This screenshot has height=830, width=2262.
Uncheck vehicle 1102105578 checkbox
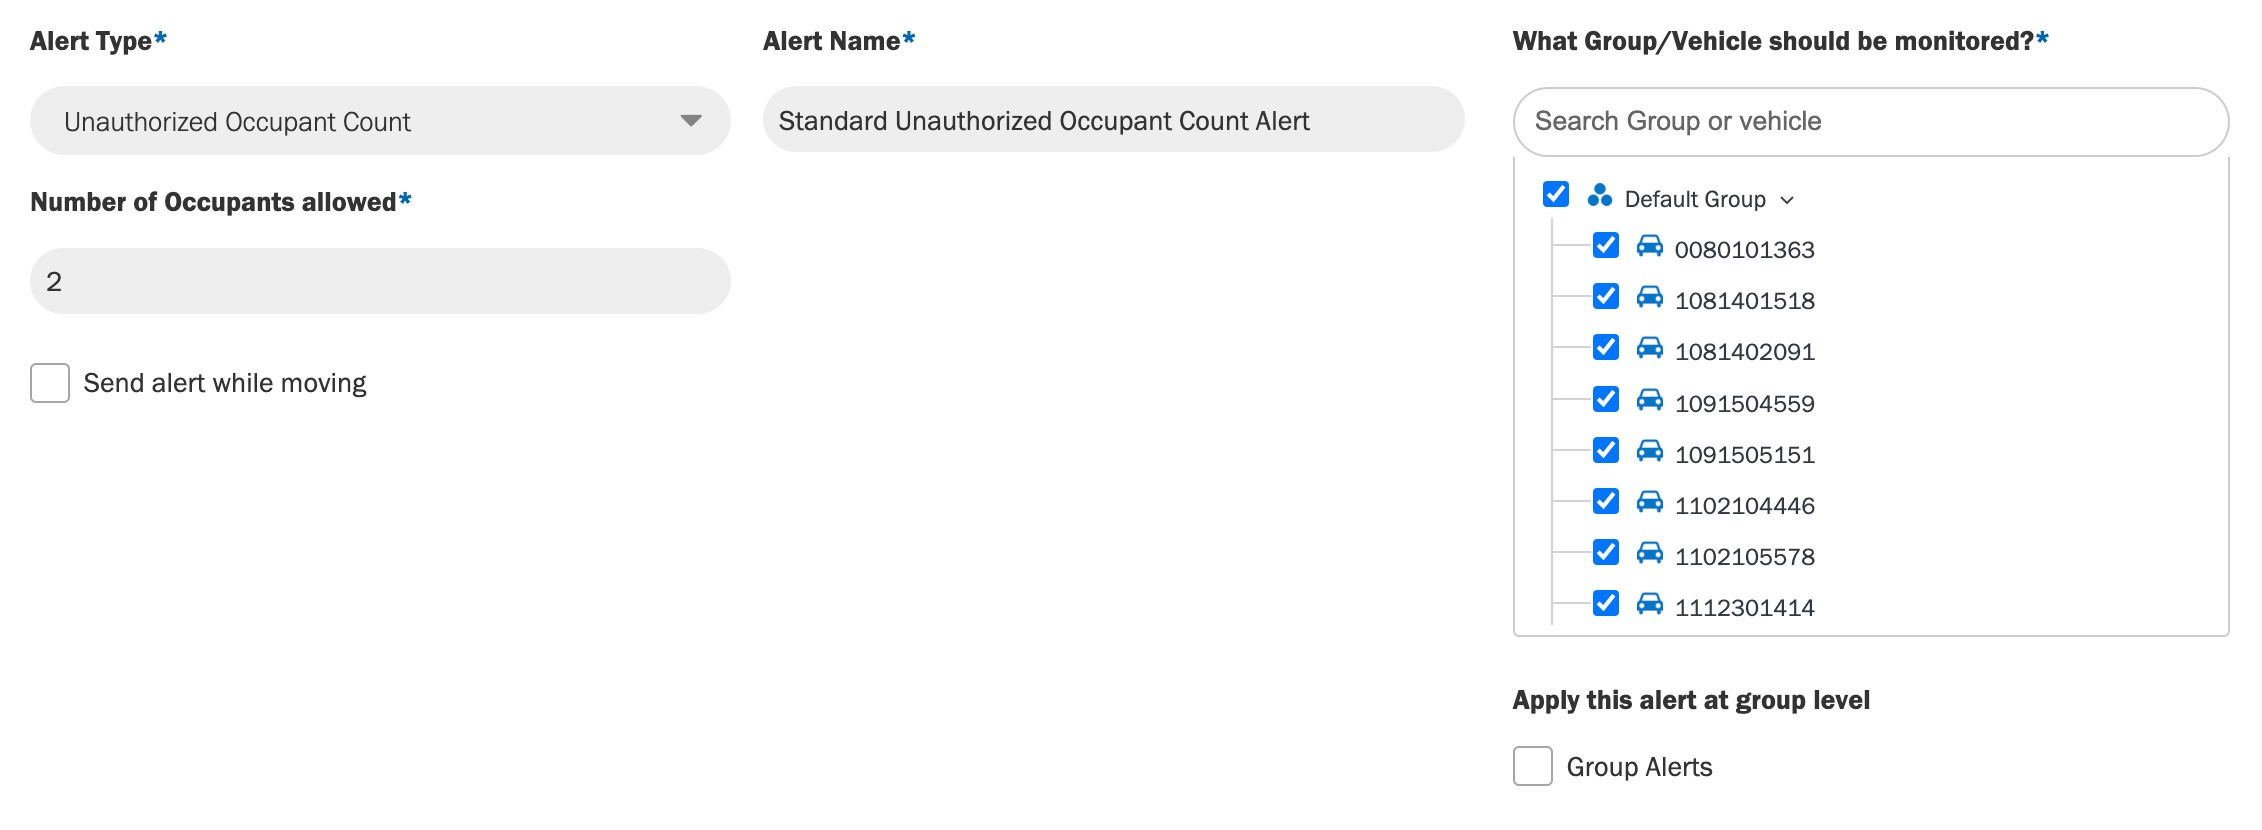1606,552
